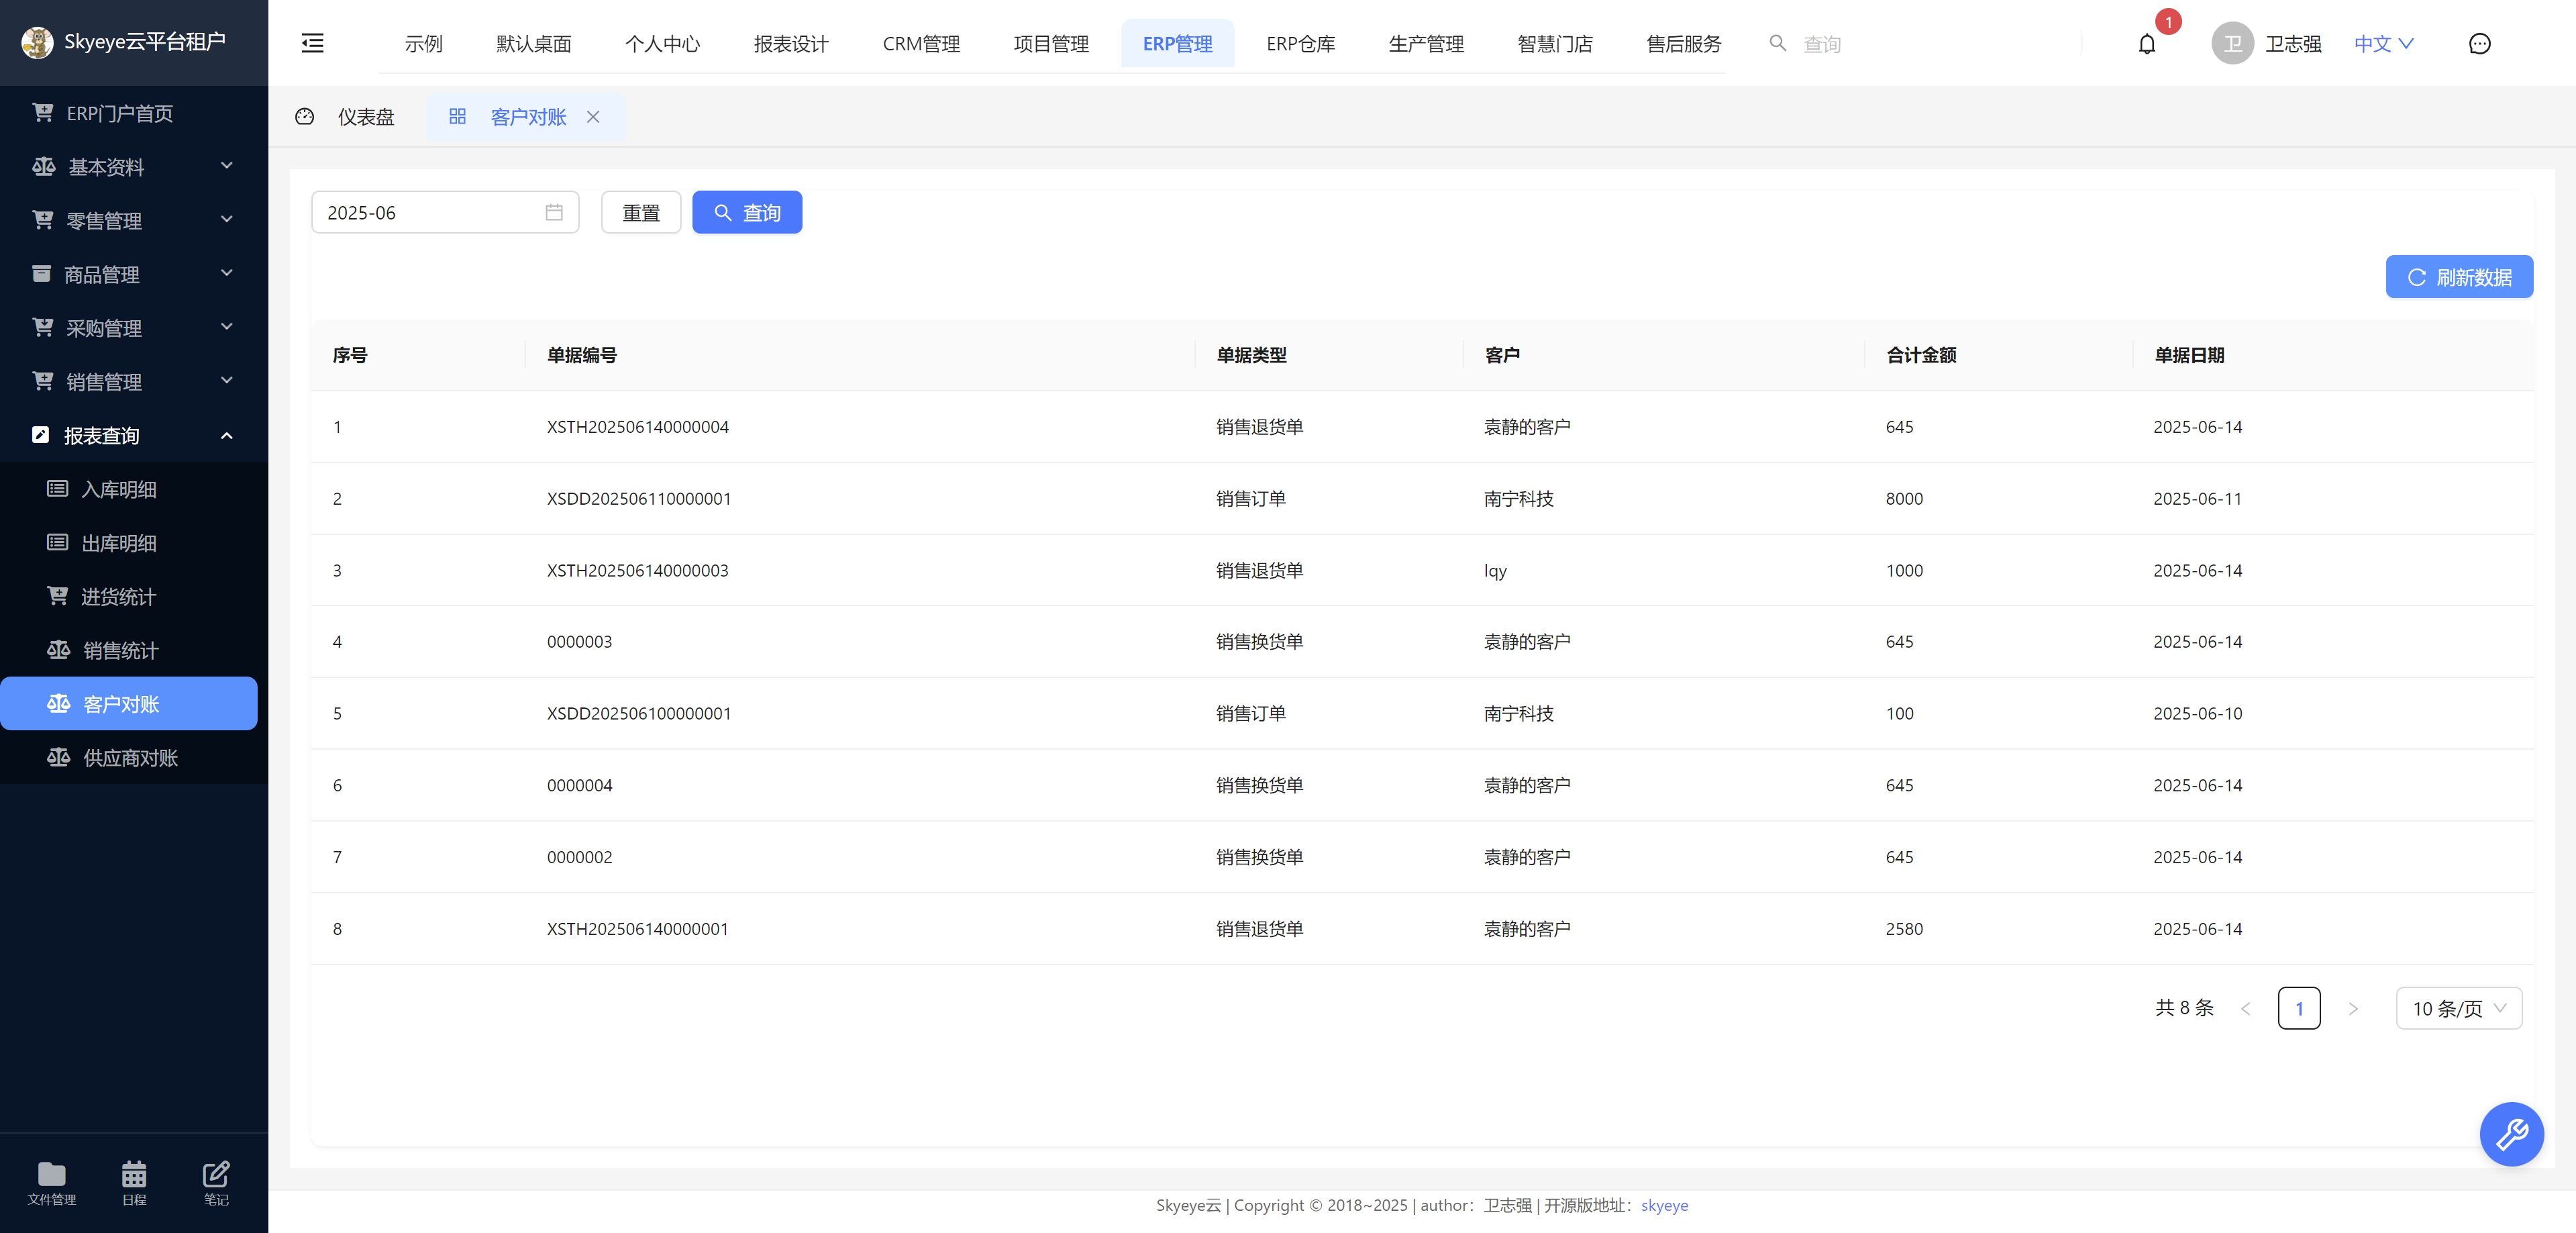Open the 10 条/页 page size dropdown
The image size is (2576, 1233).
click(2458, 1008)
